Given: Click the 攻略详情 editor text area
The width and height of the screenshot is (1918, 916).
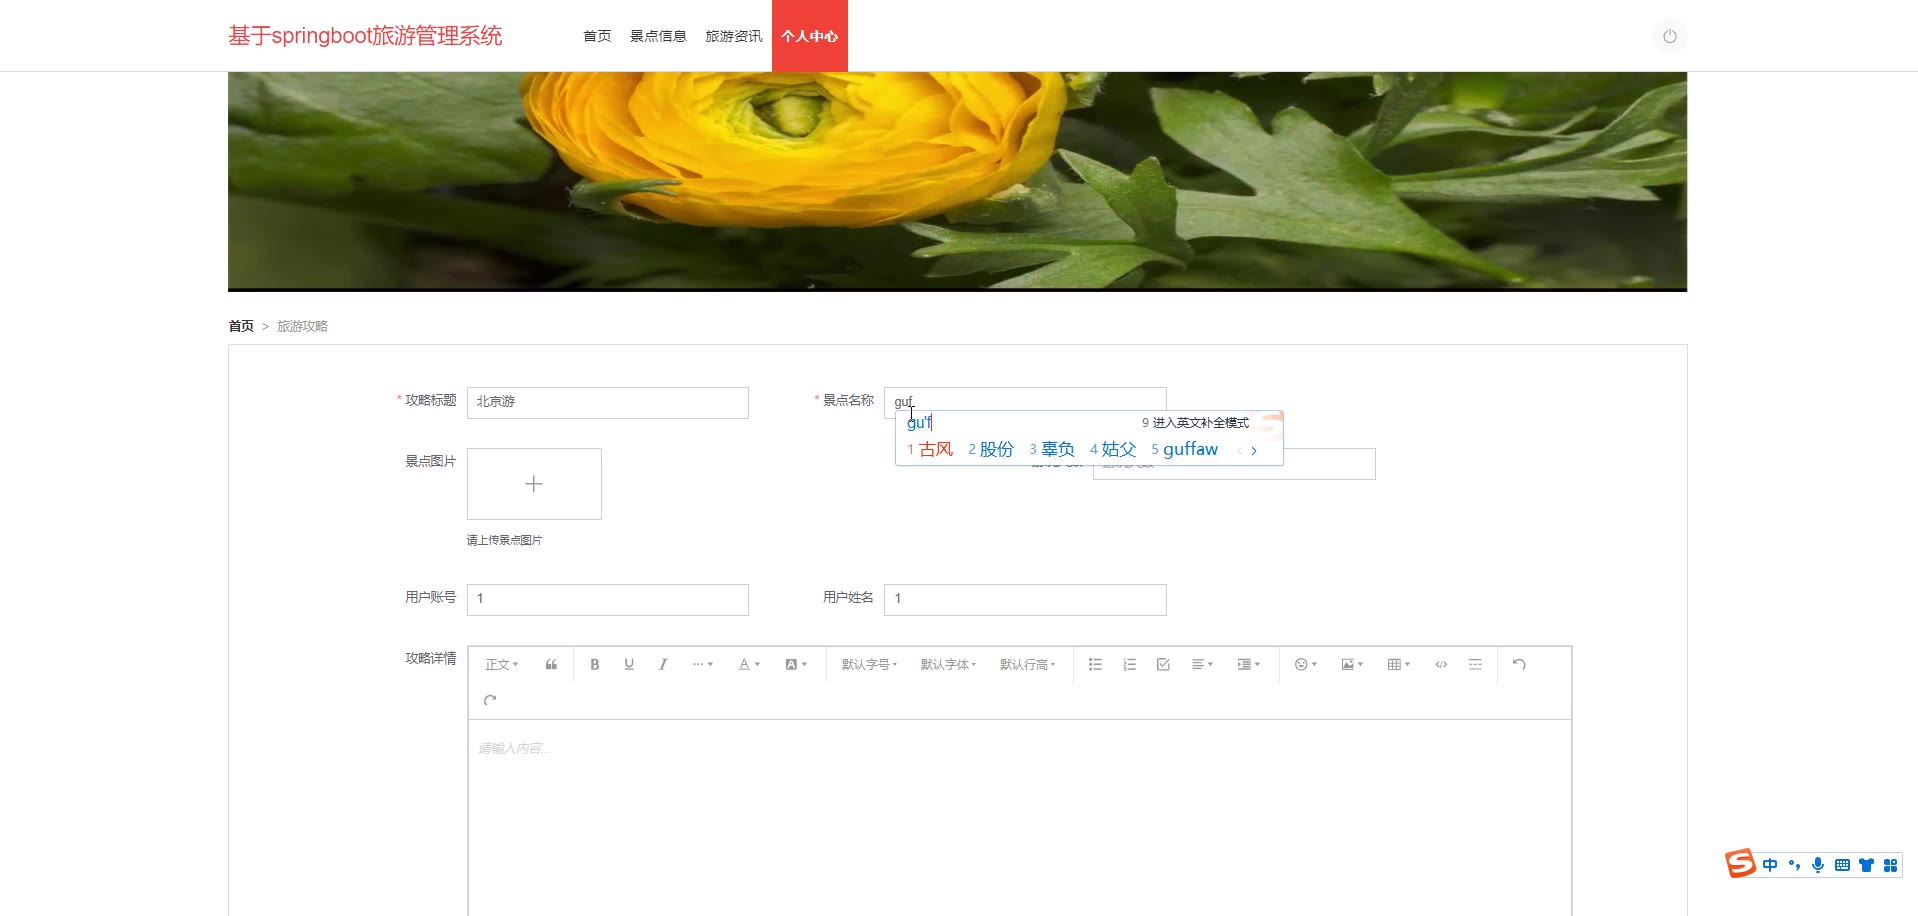Looking at the screenshot, I should pos(1020,818).
